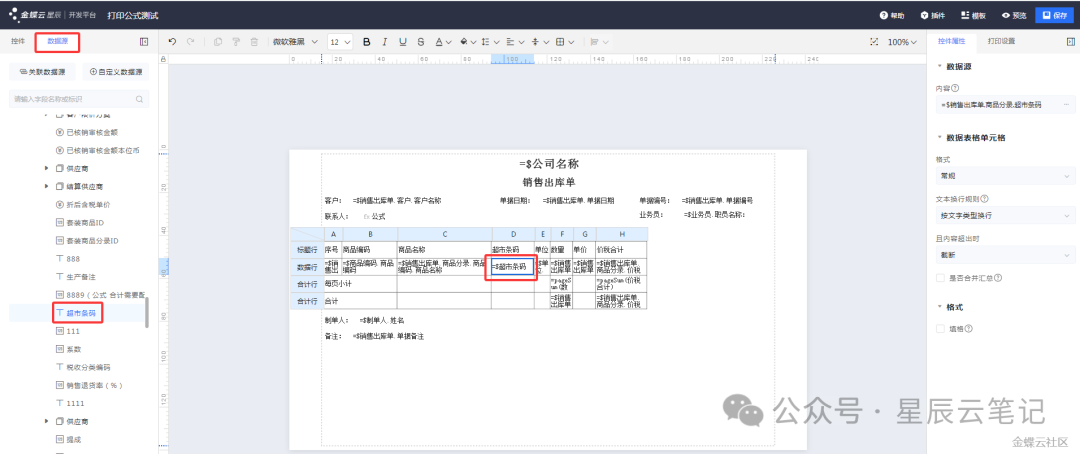Image resolution: width=1080 pixels, height=454 pixels.
Task: Enable the 是否合并汇总 checkbox
Action: coord(939,277)
